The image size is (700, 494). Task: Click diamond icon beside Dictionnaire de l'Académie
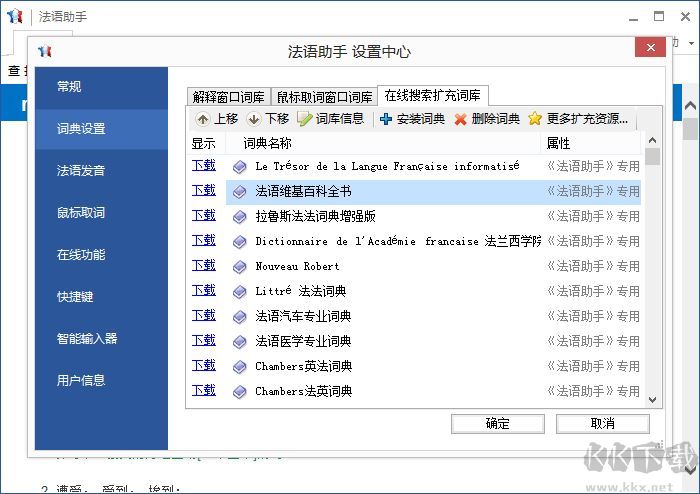point(240,242)
